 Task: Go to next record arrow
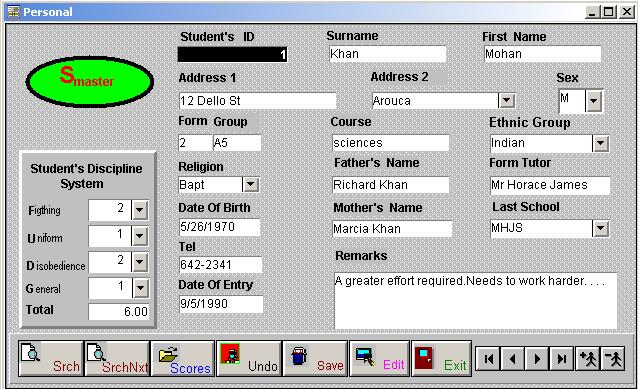tap(537, 359)
